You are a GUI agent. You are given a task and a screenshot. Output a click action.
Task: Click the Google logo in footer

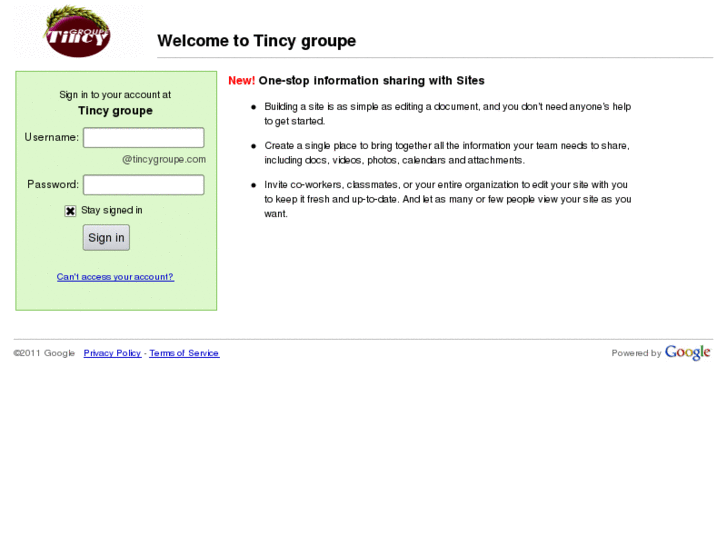tap(688, 353)
